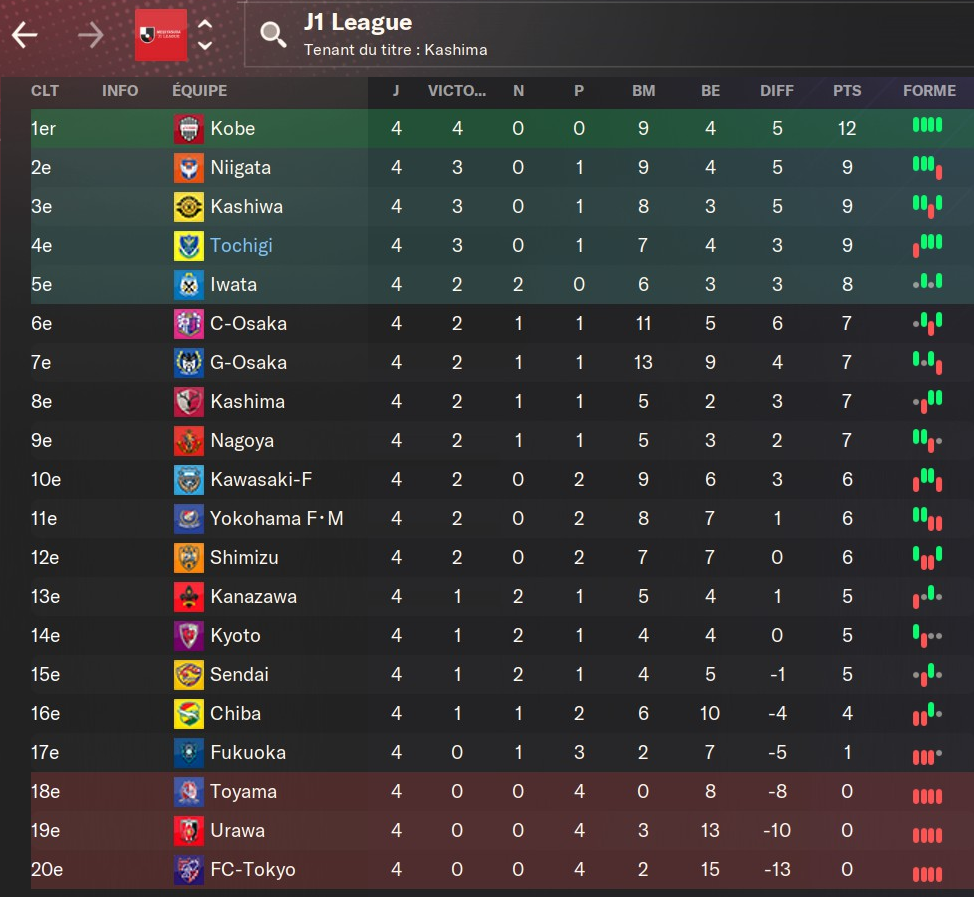Expand the competition switcher up-down chevrons
Image resolution: width=974 pixels, height=897 pixels.
pyautogui.click(x=205, y=35)
